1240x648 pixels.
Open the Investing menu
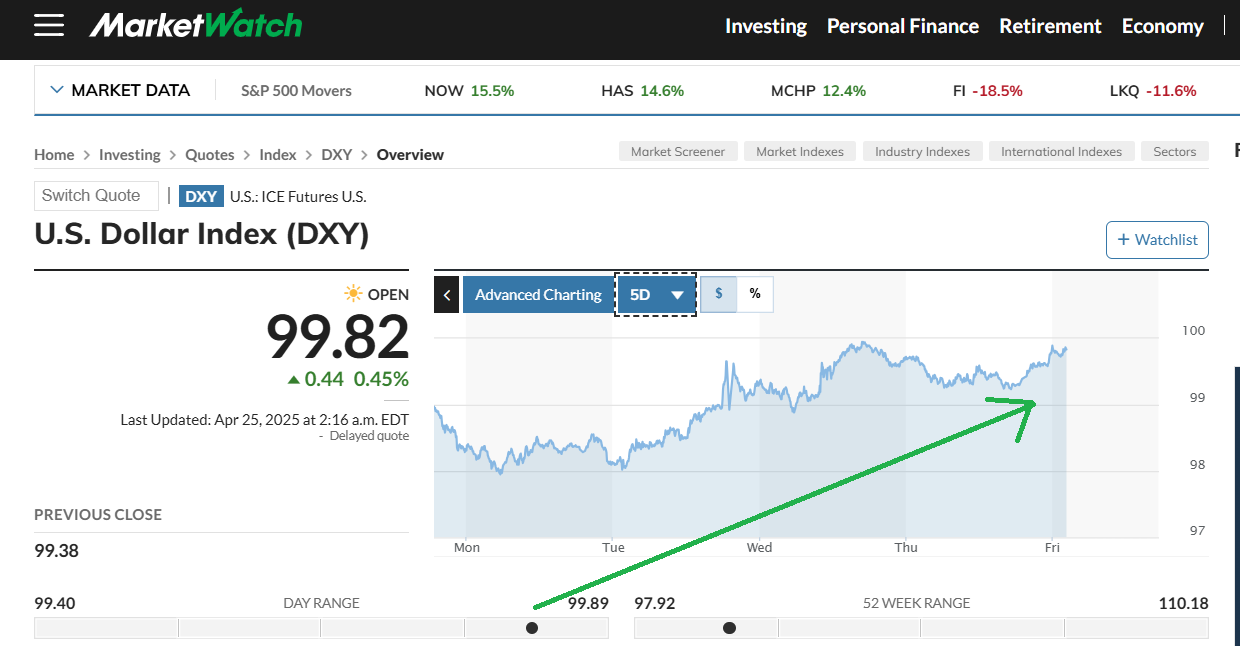click(x=765, y=26)
